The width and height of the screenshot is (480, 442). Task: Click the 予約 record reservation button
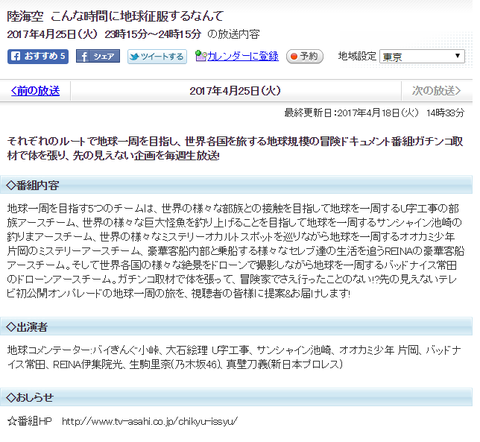(x=305, y=56)
